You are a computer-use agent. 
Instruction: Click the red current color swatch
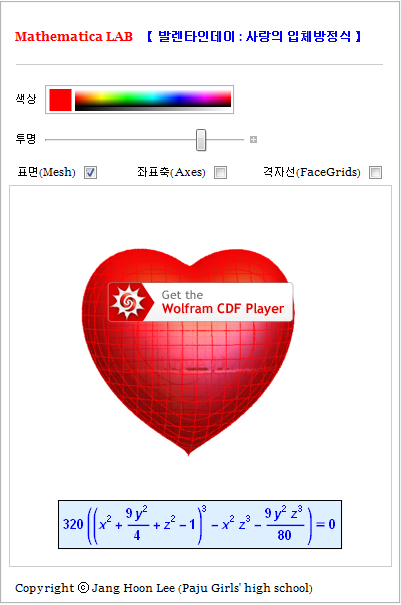coord(60,100)
